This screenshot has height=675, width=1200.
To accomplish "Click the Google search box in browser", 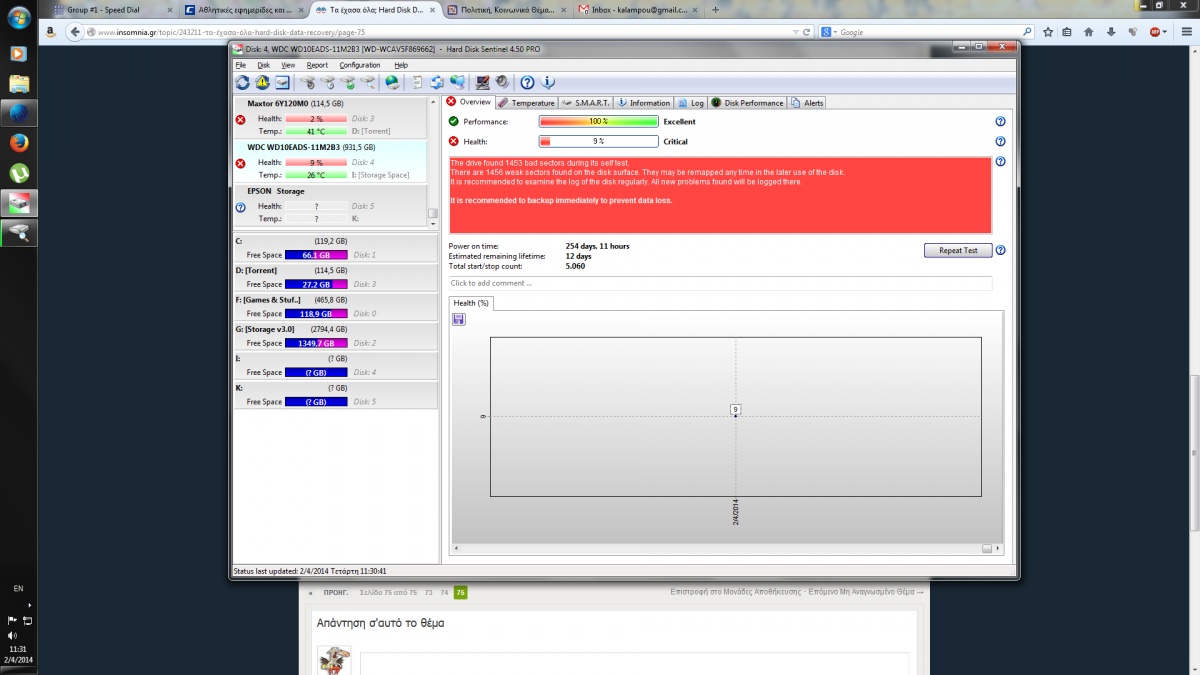I will click(x=925, y=32).
